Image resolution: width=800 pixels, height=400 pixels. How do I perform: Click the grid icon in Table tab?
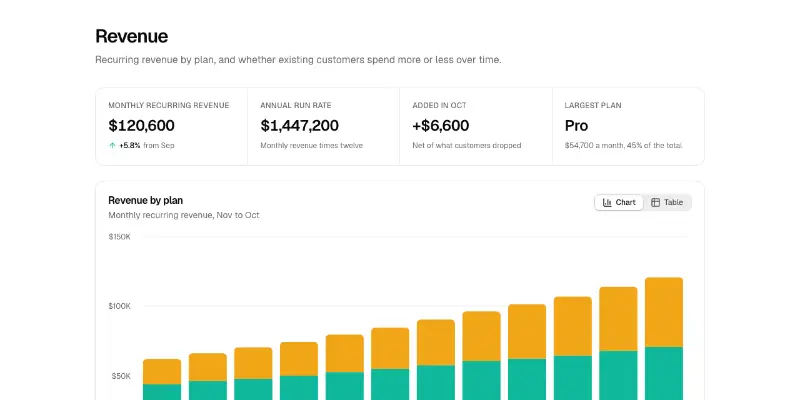pyautogui.click(x=656, y=203)
